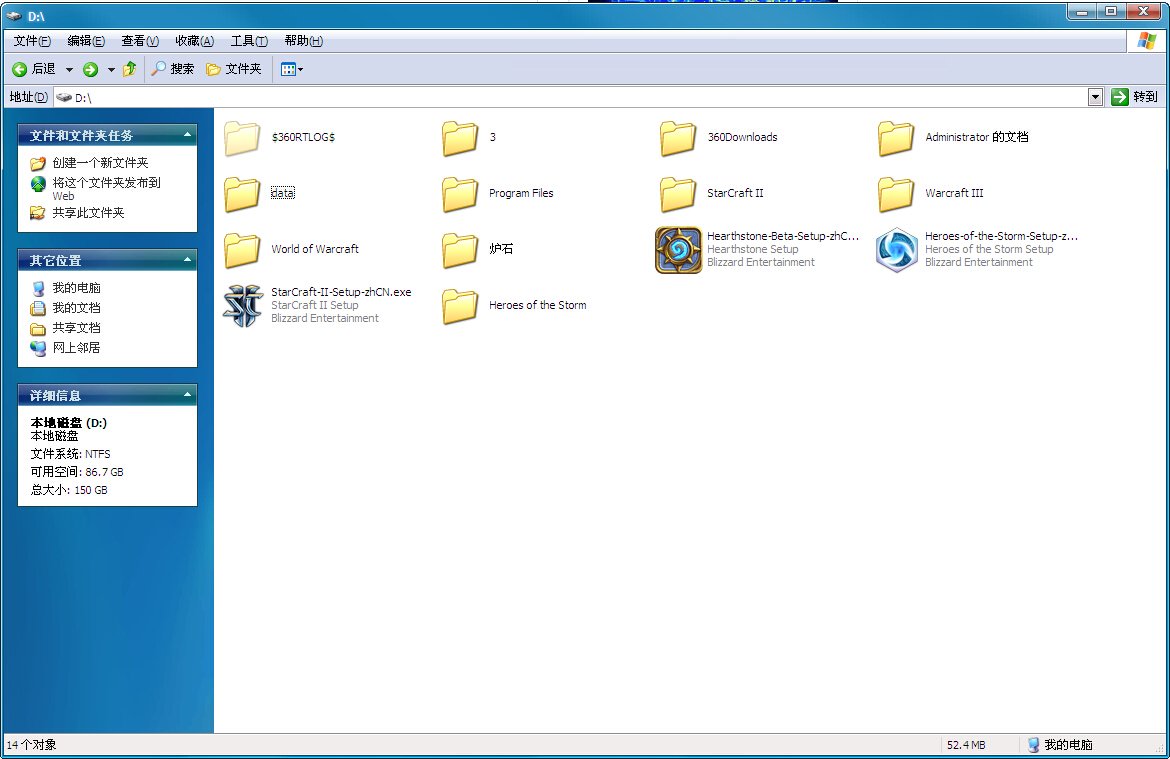Click the 转到 Go button

click(x=1135, y=97)
